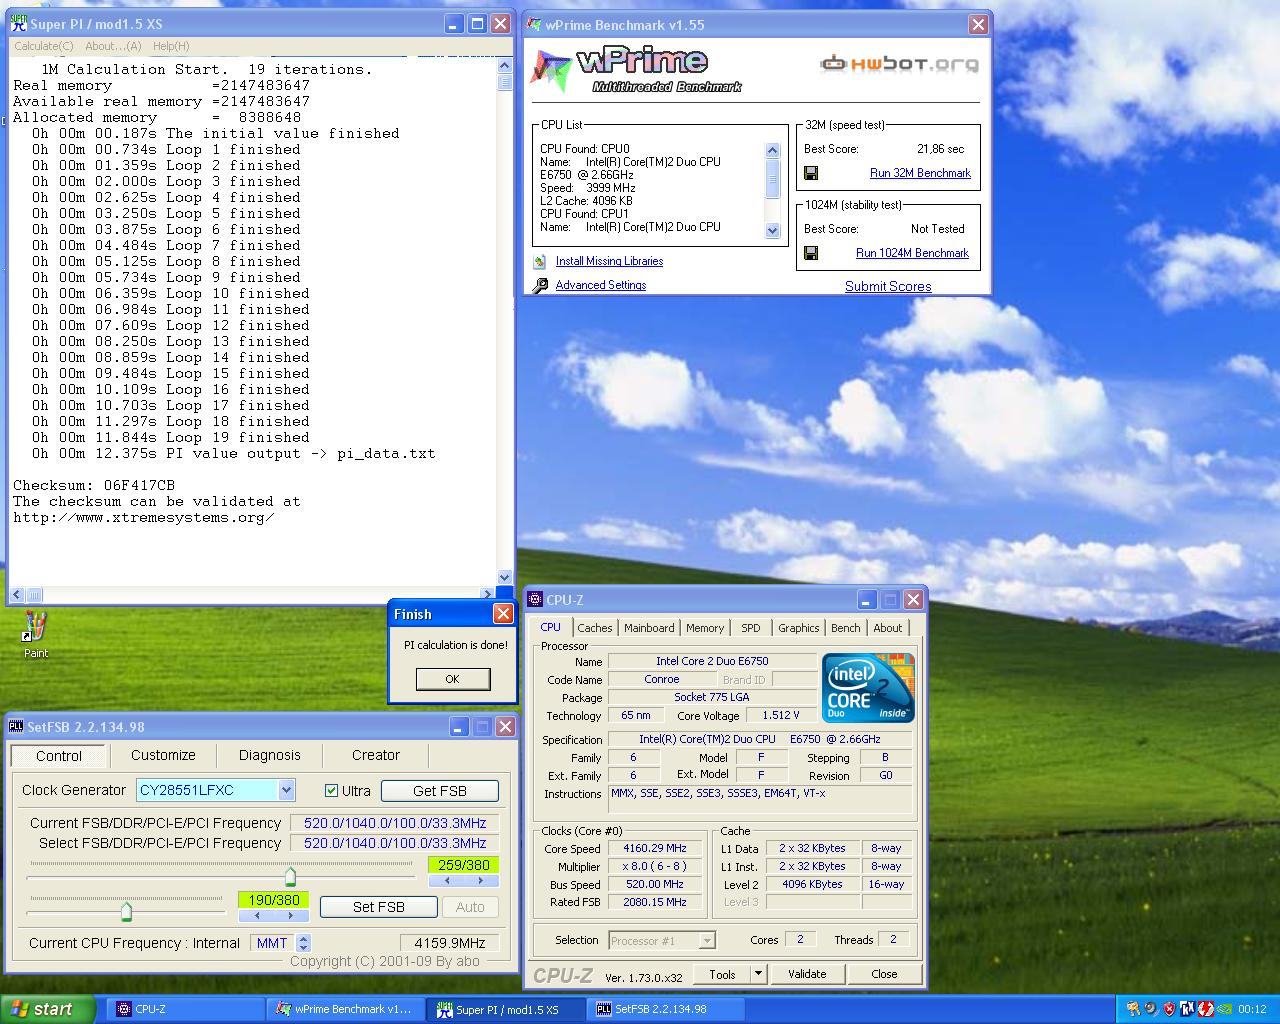Screen dimensions: 1280x1024
Task: Open the Customize tab in SetFSB
Action: 163,755
